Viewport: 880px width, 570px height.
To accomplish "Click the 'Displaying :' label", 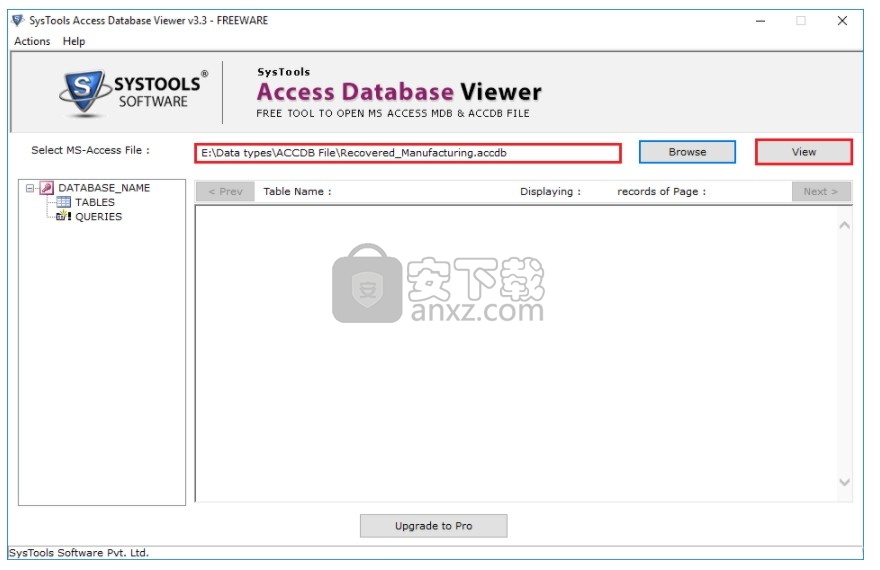I will tap(550, 191).
